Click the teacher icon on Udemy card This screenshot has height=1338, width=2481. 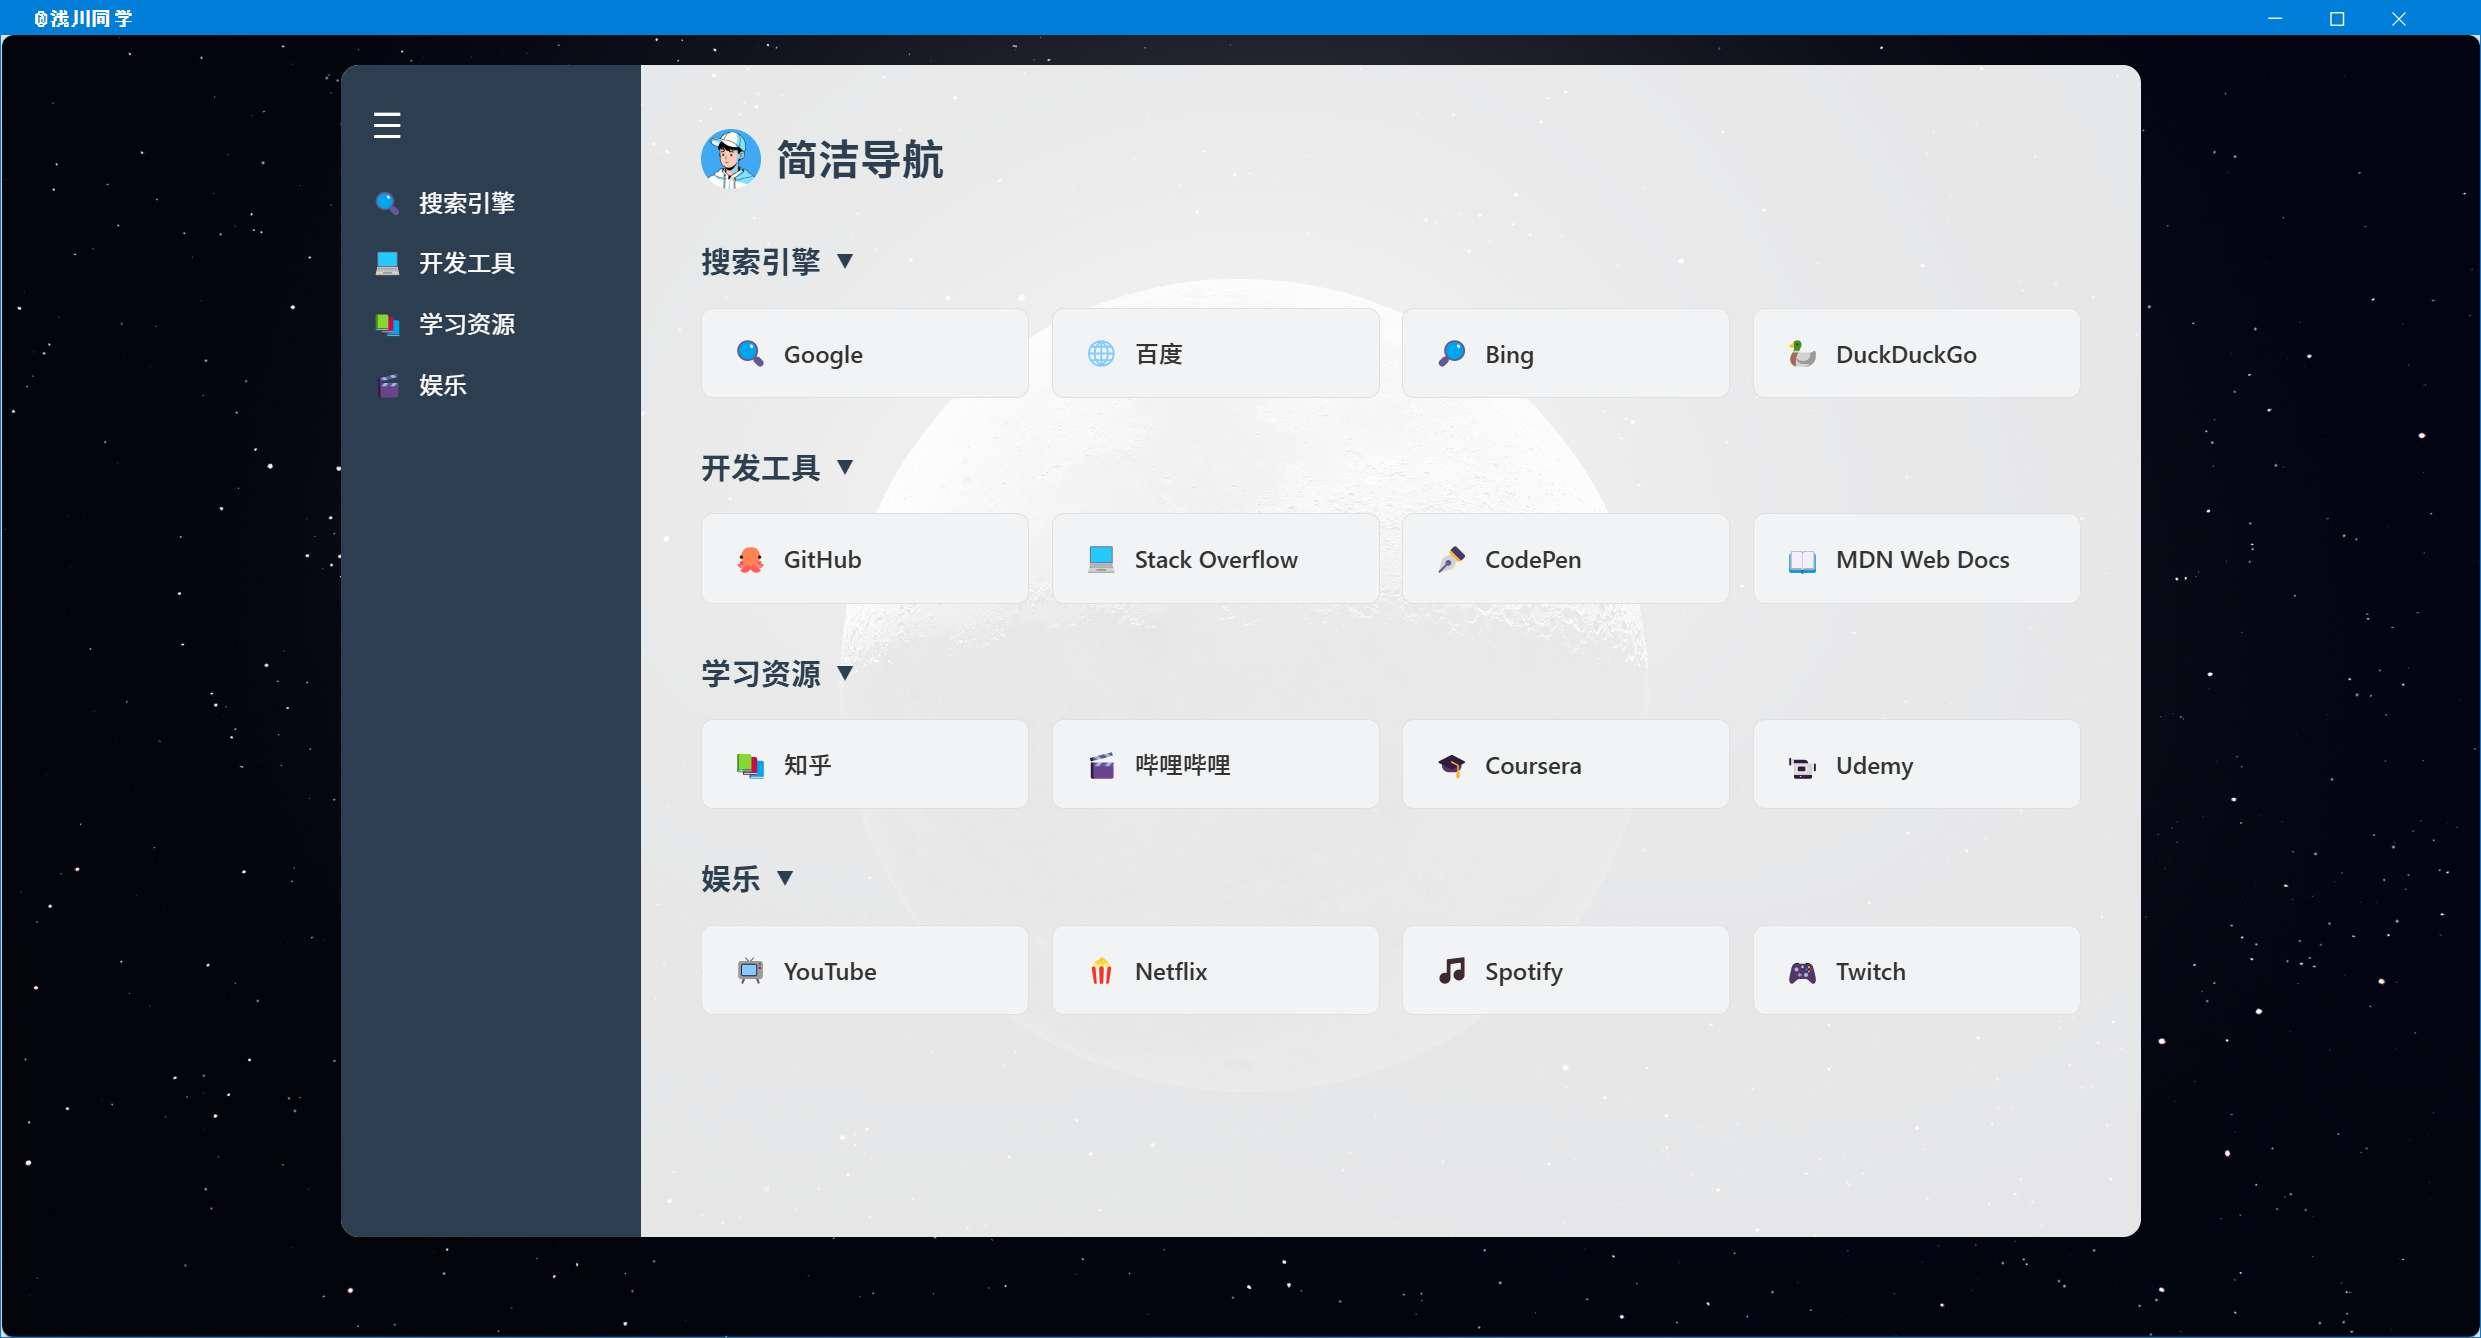pos(1802,766)
